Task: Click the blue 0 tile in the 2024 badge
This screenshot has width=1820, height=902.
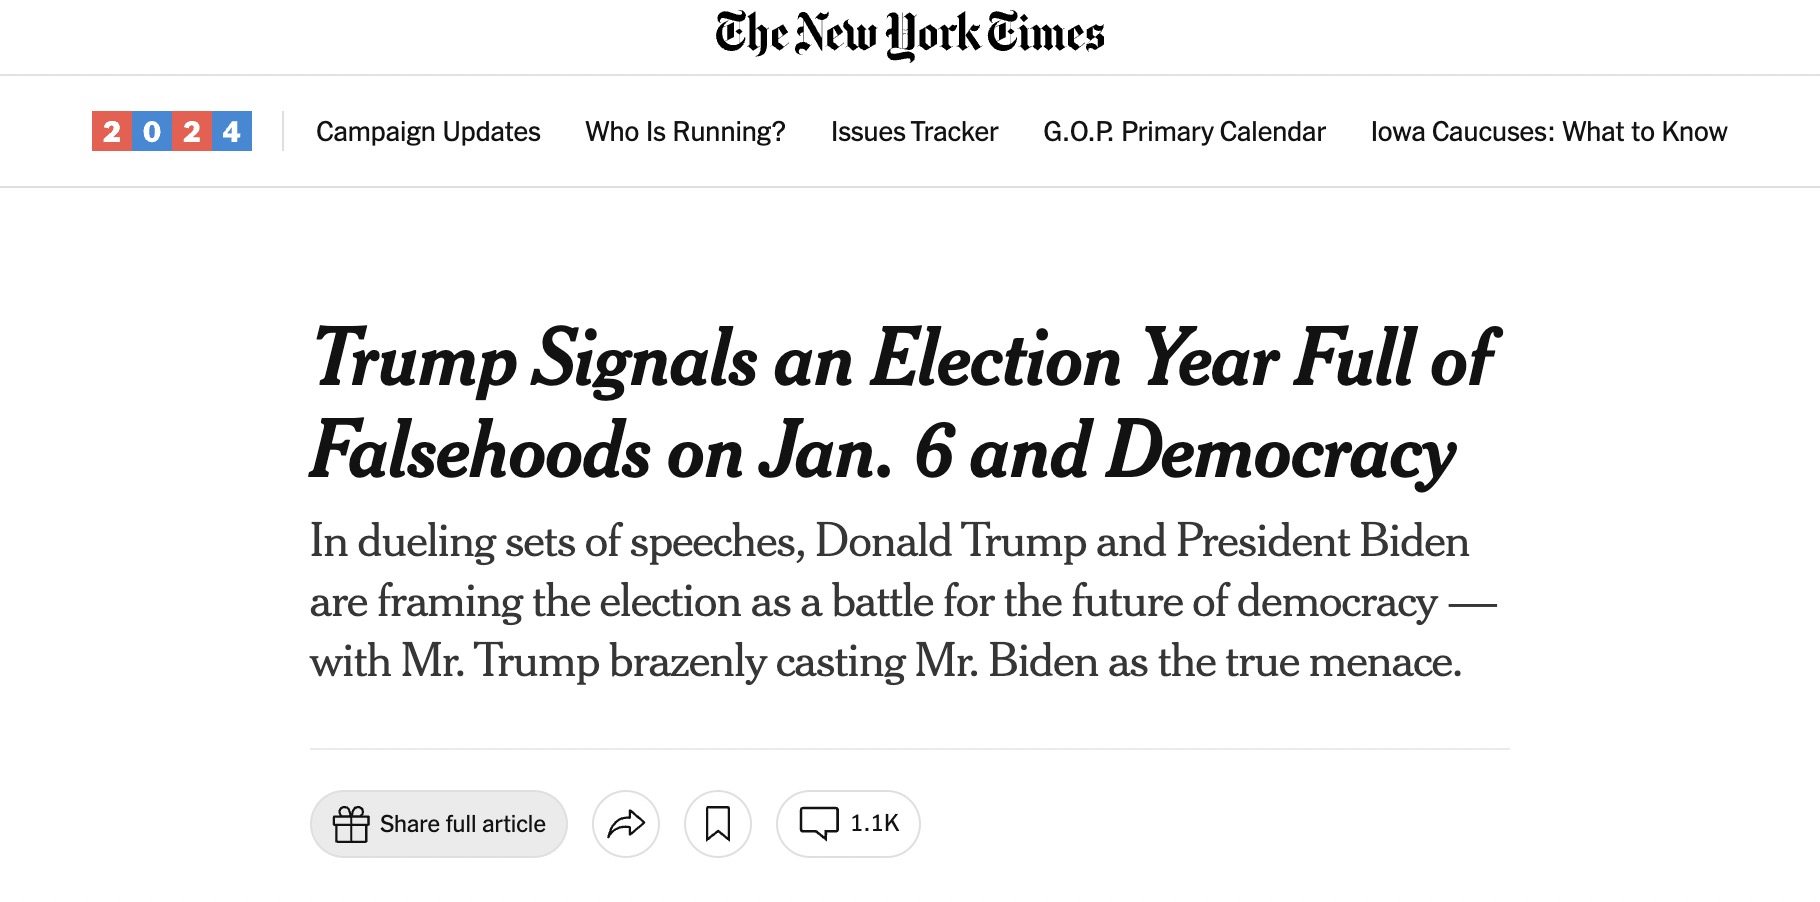Action: point(152,131)
